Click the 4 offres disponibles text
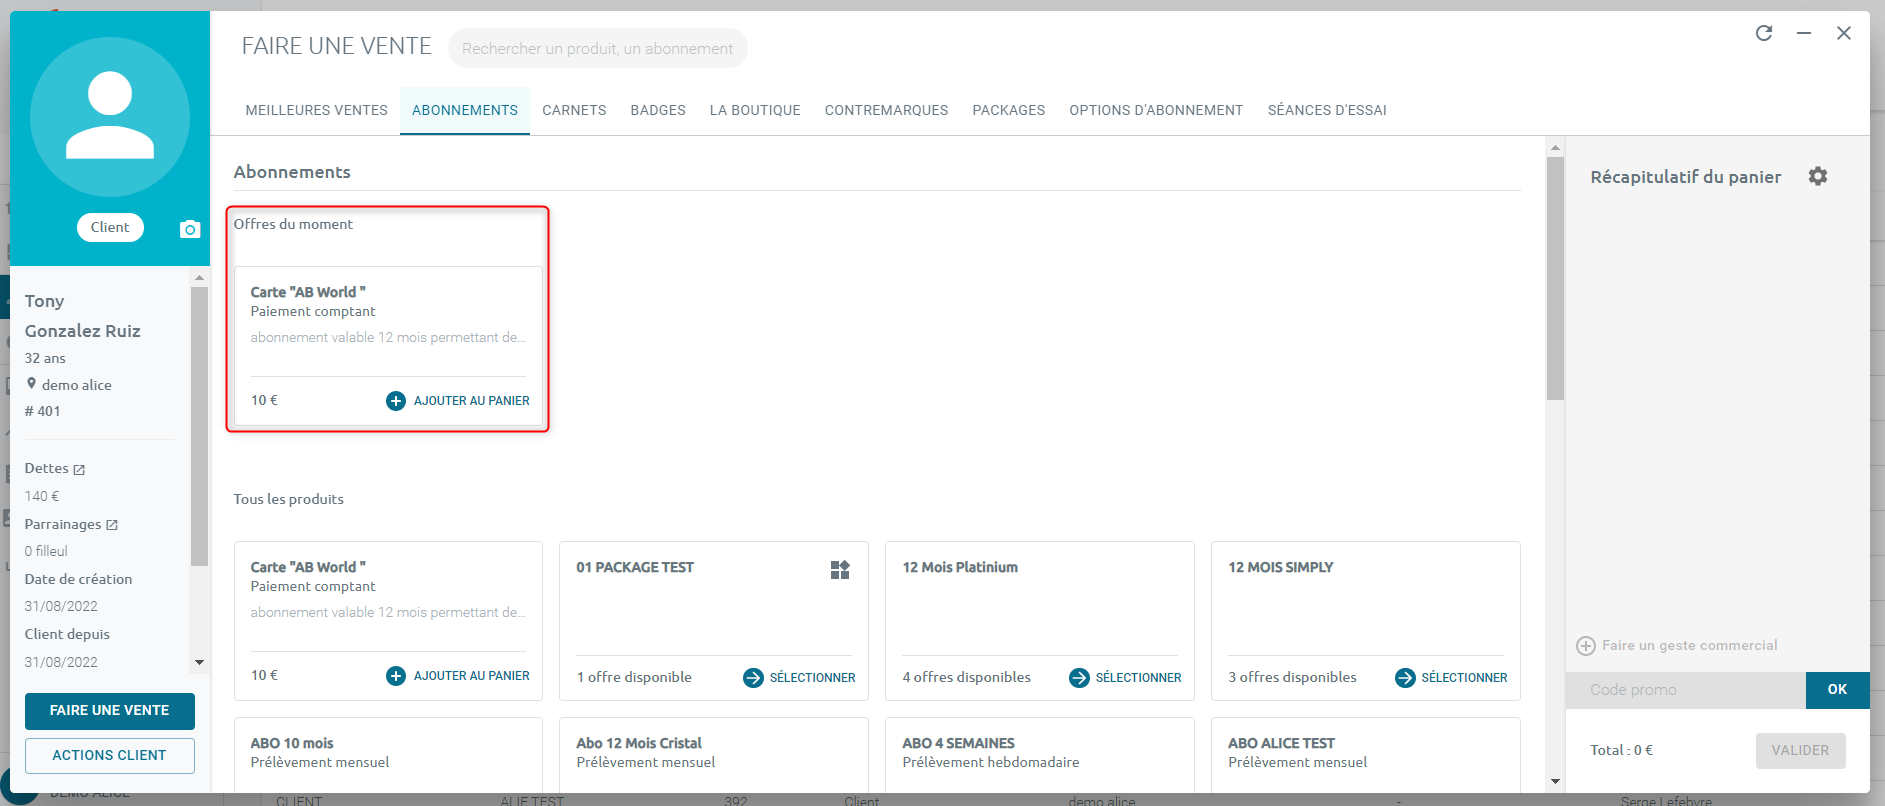This screenshot has width=1885, height=806. 967,678
